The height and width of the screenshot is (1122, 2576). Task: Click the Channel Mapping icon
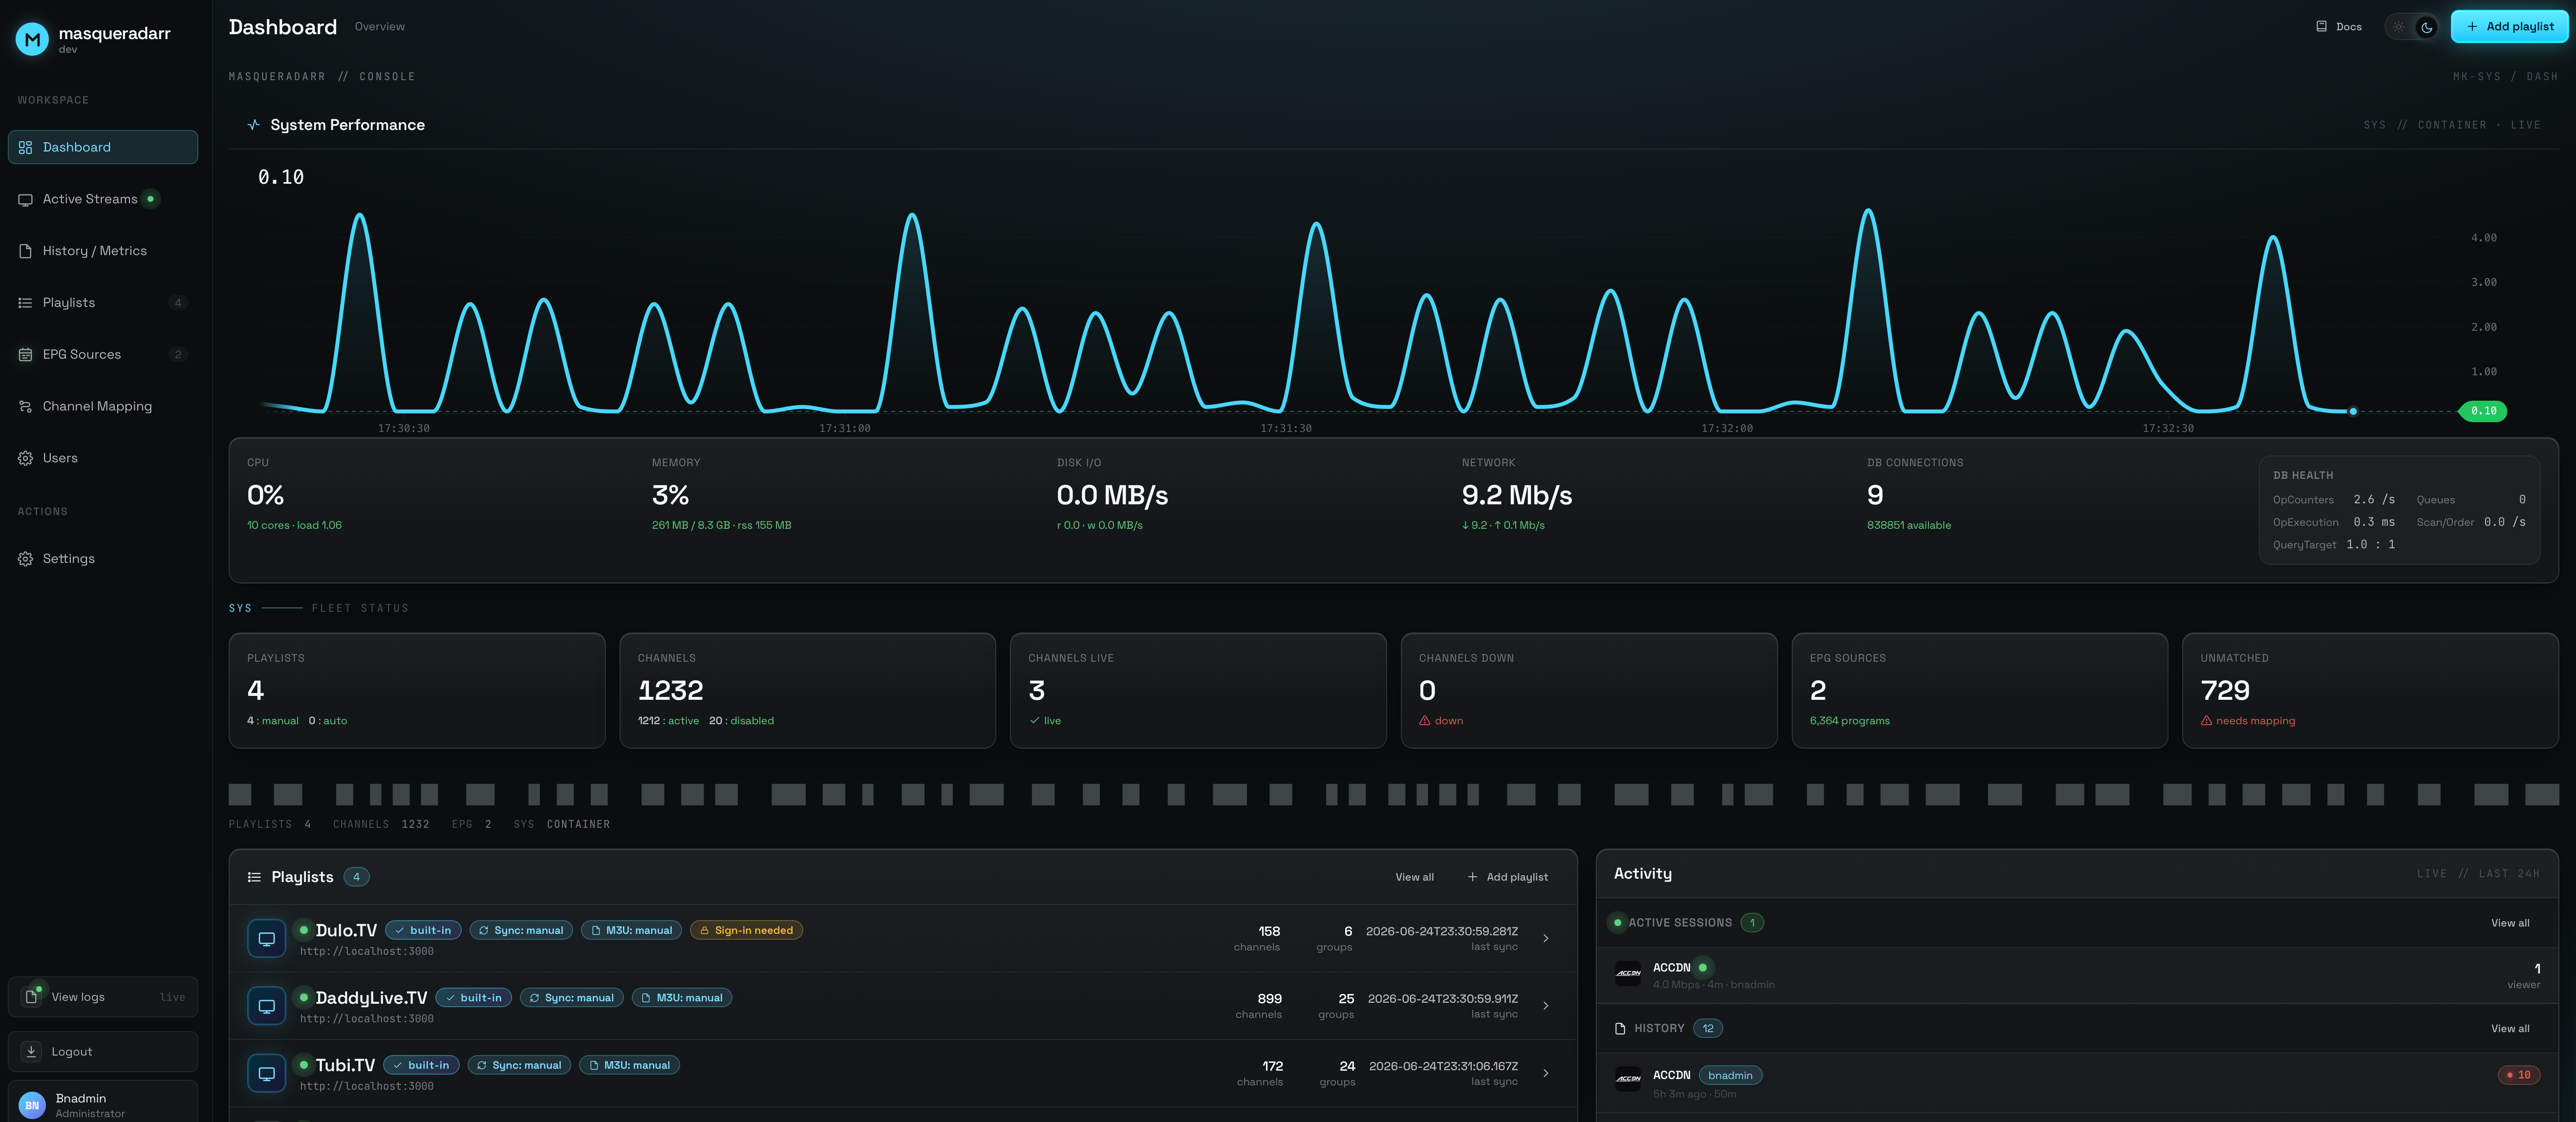[25, 406]
